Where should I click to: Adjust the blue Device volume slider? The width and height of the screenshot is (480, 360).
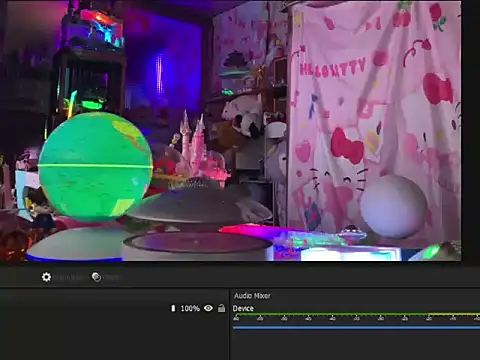[x=356, y=328]
